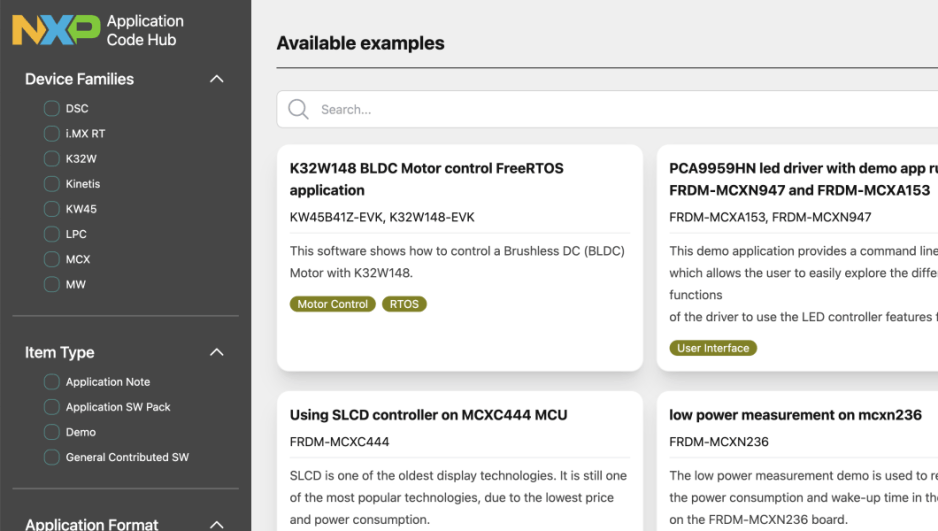Check the MW device family

tap(51, 284)
